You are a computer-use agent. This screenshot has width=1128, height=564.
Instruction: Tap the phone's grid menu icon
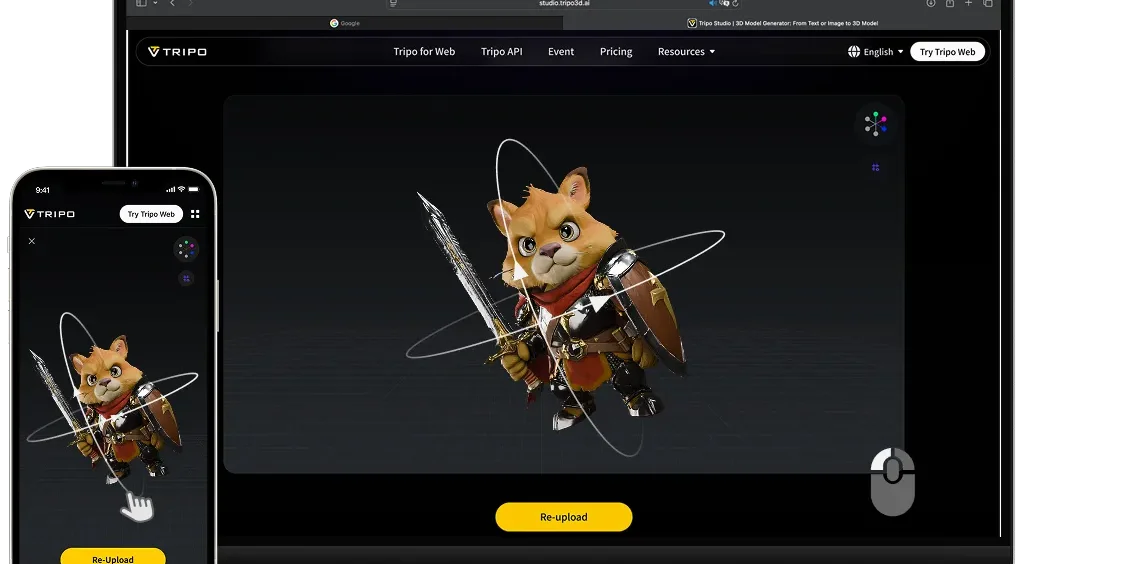195,214
